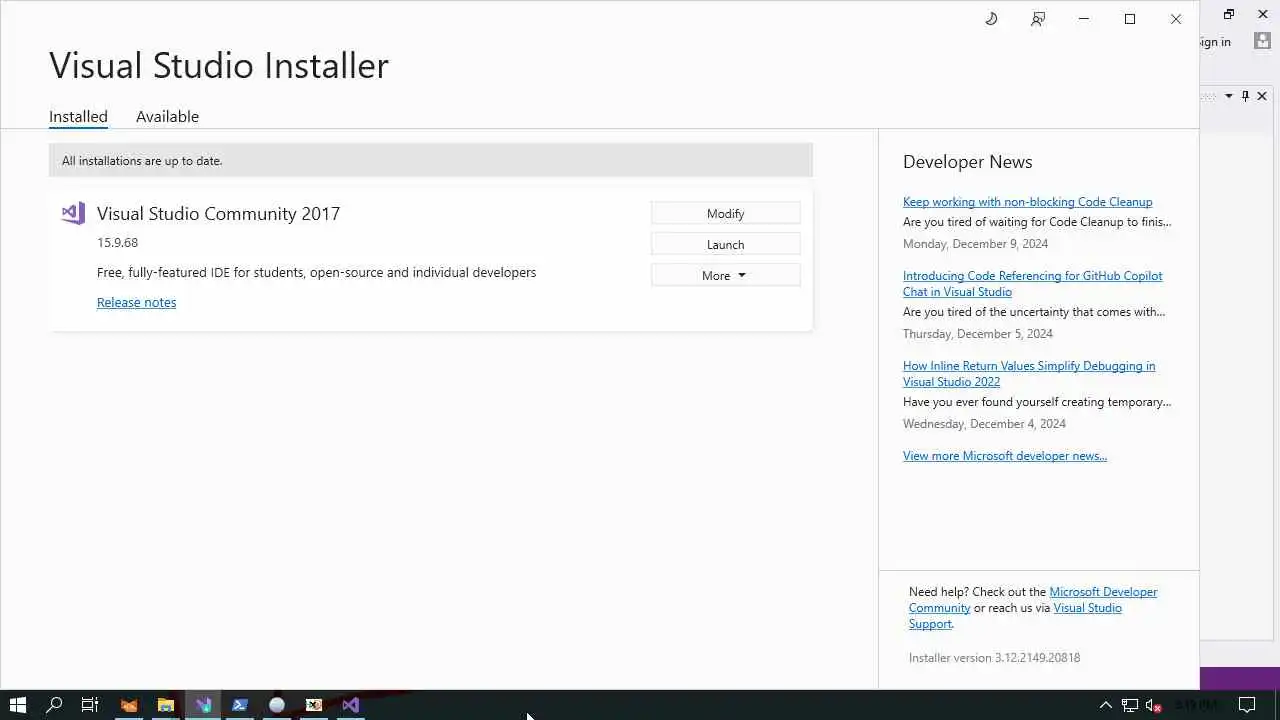Click the installer version text 3.12.2149.20818
The height and width of the screenshot is (720, 1280).
[994, 657]
